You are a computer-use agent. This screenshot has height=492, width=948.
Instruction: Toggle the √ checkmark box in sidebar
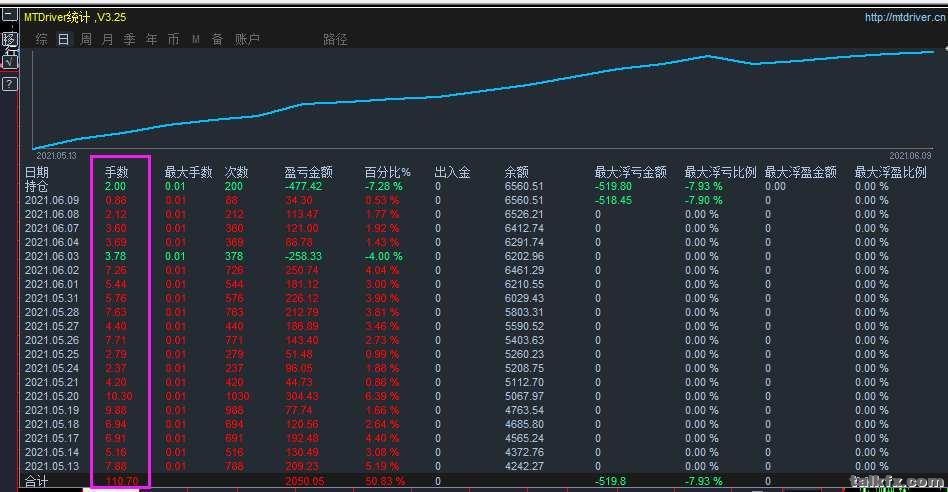click(x=10, y=62)
